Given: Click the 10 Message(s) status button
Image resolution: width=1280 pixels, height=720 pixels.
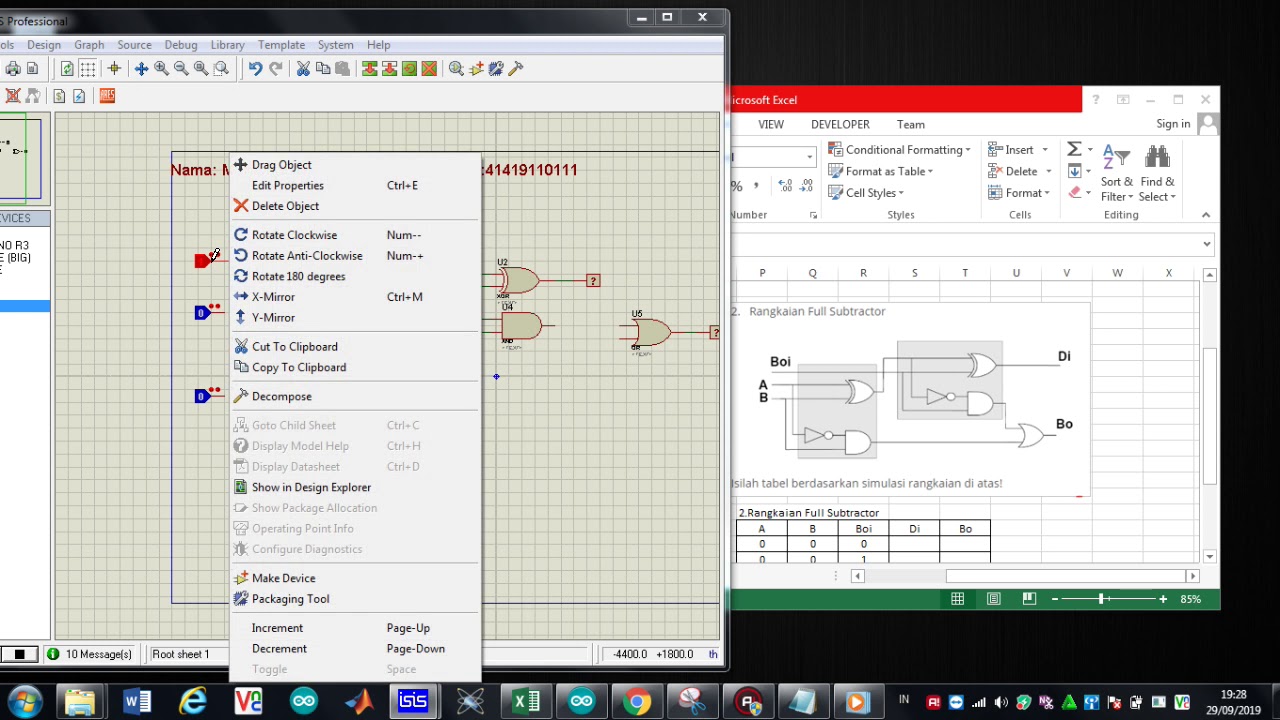Looking at the screenshot, I should click(x=90, y=654).
